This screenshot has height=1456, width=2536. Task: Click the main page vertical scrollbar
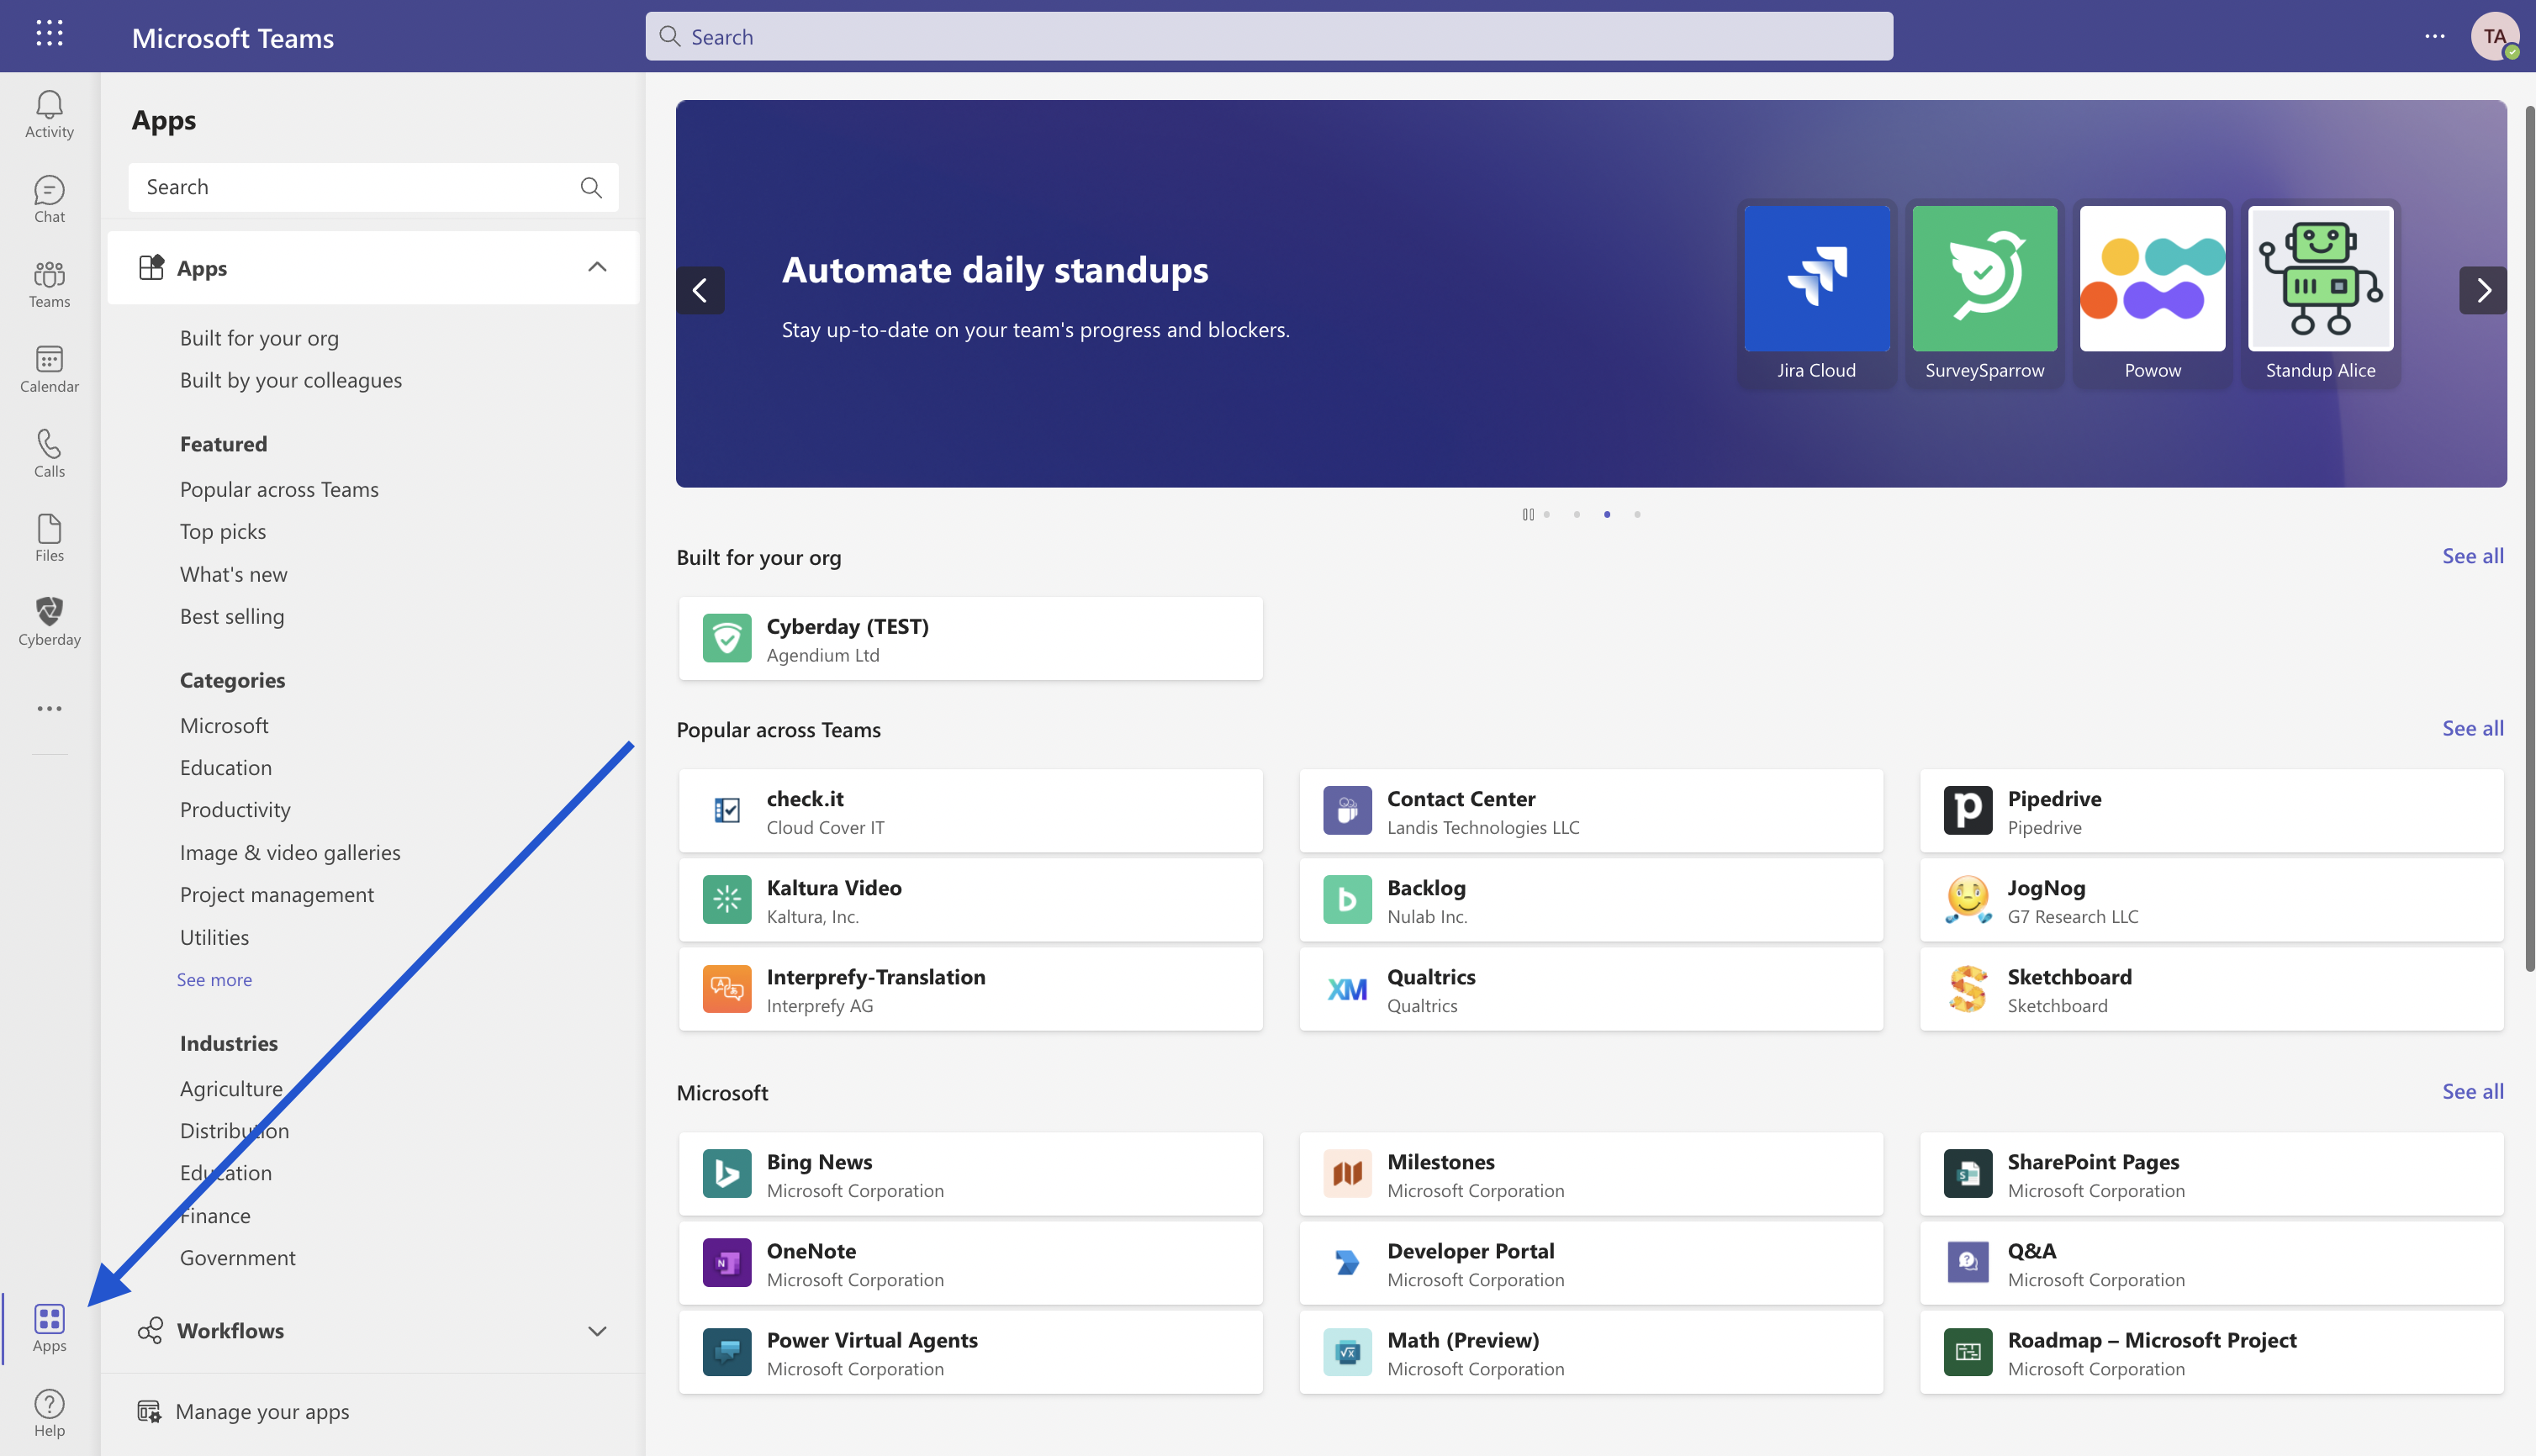click(x=2529, y=540)
